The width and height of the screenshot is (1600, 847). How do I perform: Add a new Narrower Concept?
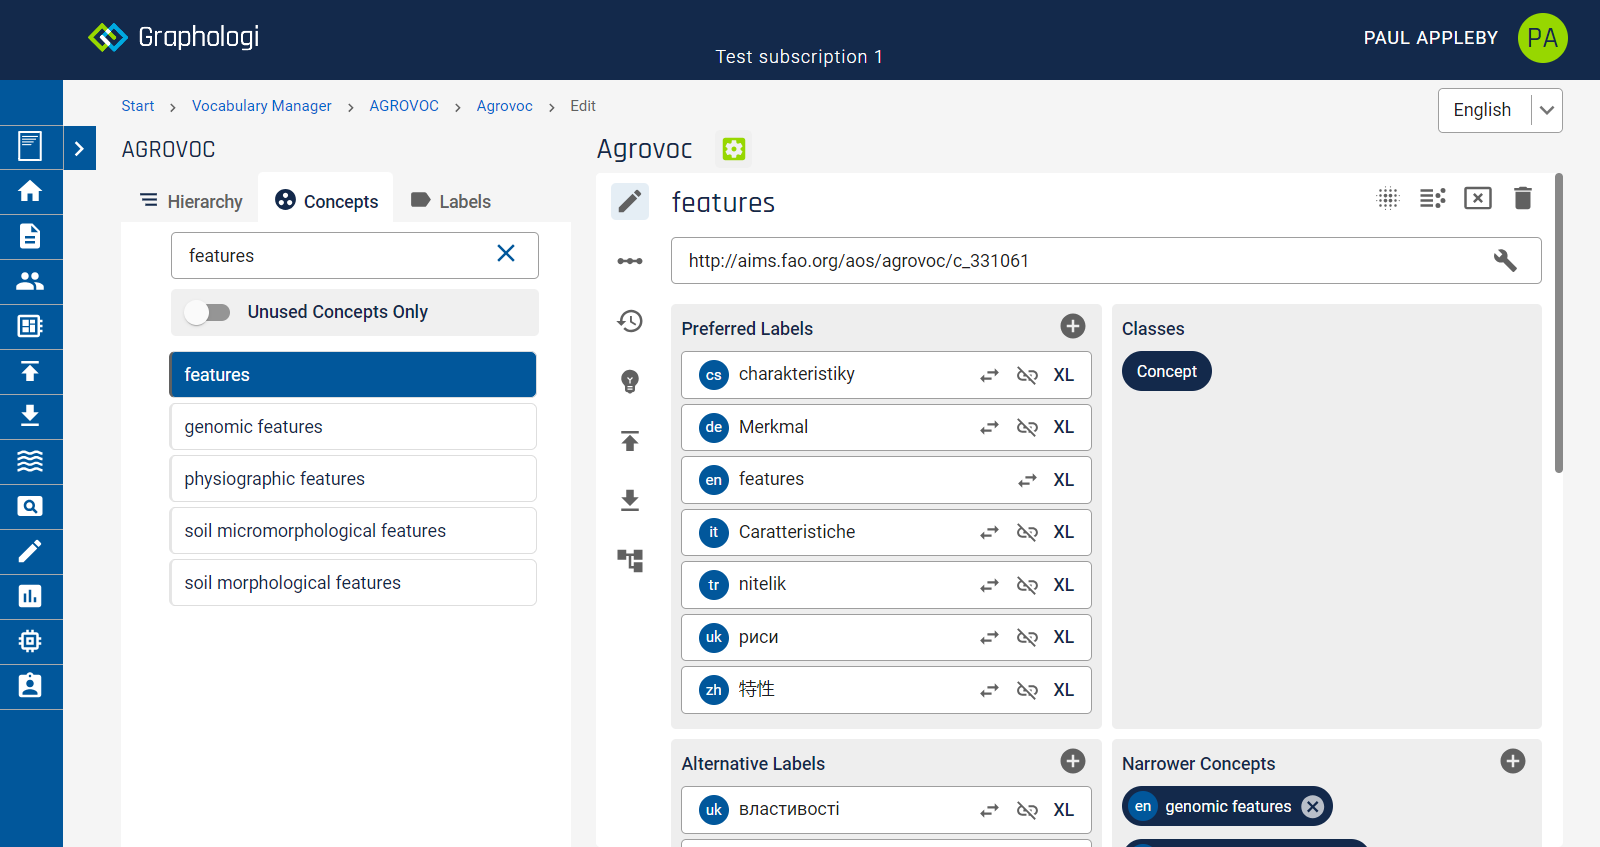1513,761
